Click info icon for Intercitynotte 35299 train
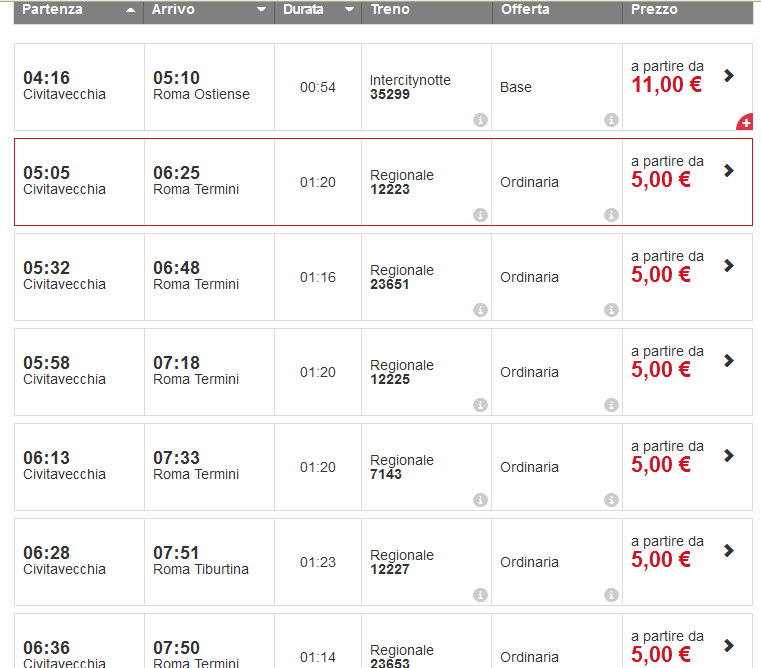The image size is (761, 668). click(480, 120)
